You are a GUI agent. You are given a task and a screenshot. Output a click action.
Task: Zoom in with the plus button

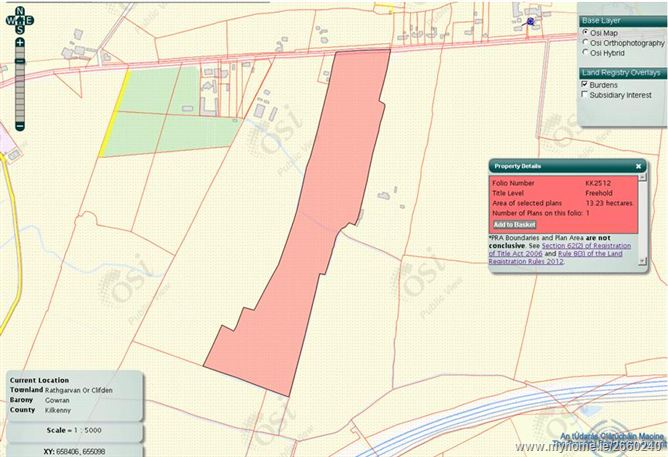(x=19, y=43)
